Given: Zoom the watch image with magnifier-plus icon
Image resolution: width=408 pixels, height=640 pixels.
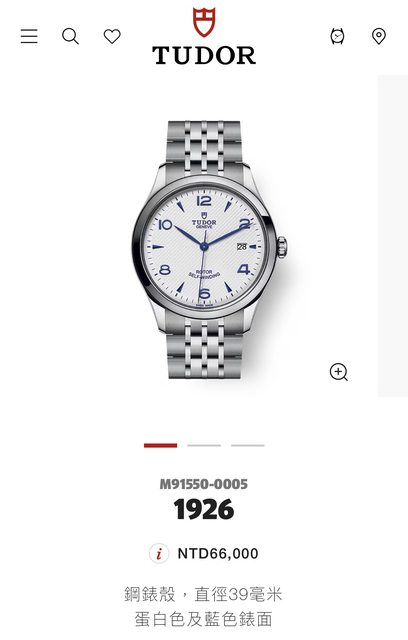Looking at the screenshot, I should [339, 372].
